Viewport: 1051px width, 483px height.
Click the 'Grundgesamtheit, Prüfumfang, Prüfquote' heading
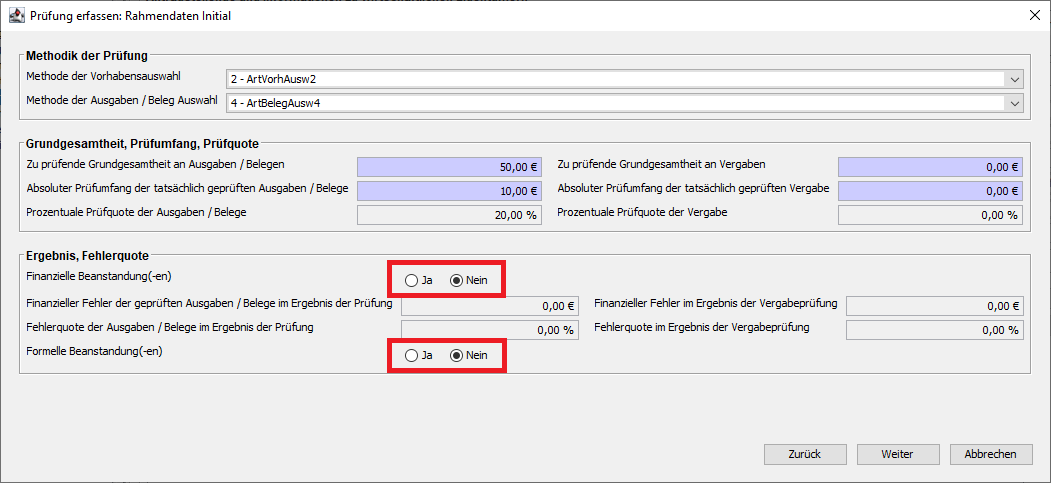(142, 143)
